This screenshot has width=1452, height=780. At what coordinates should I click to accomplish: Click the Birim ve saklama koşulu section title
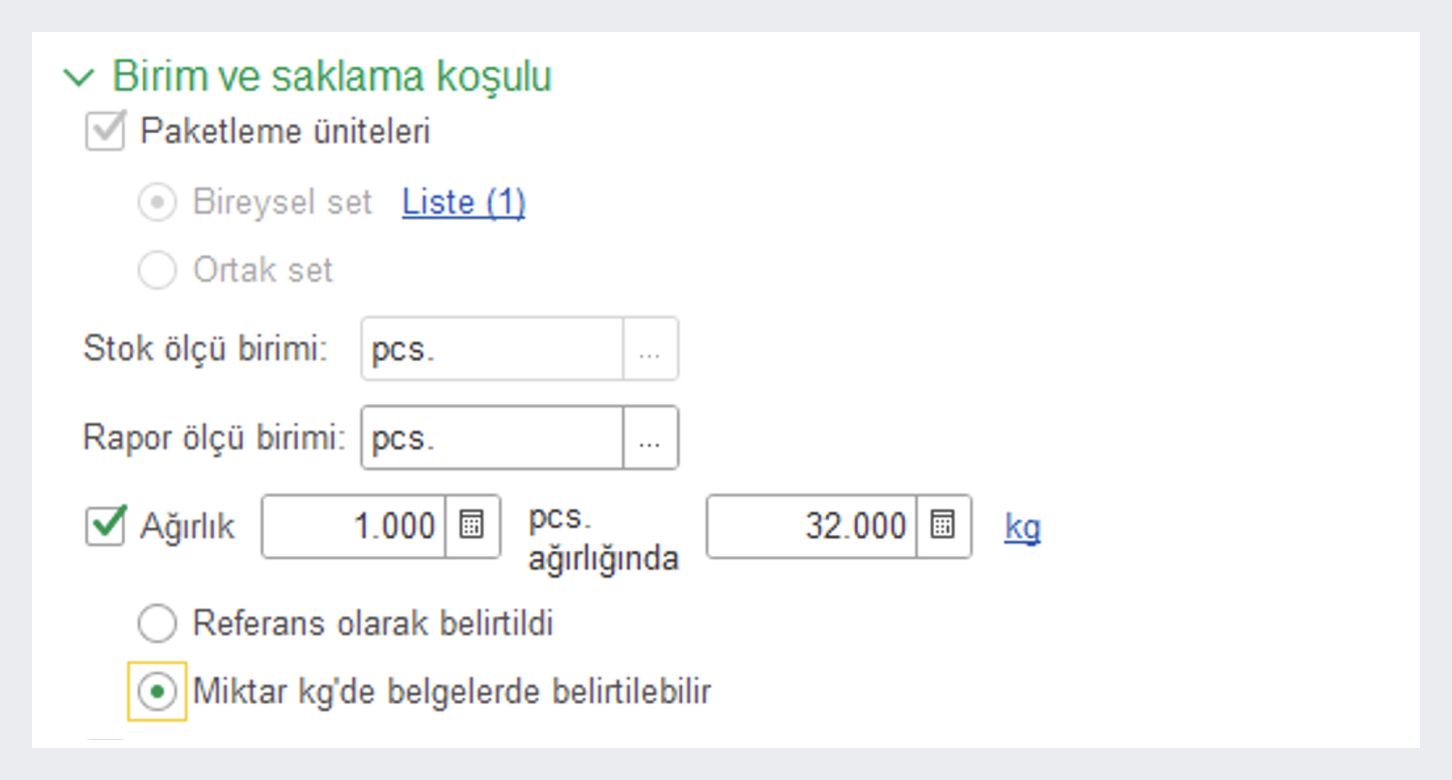tap(331, 77)
